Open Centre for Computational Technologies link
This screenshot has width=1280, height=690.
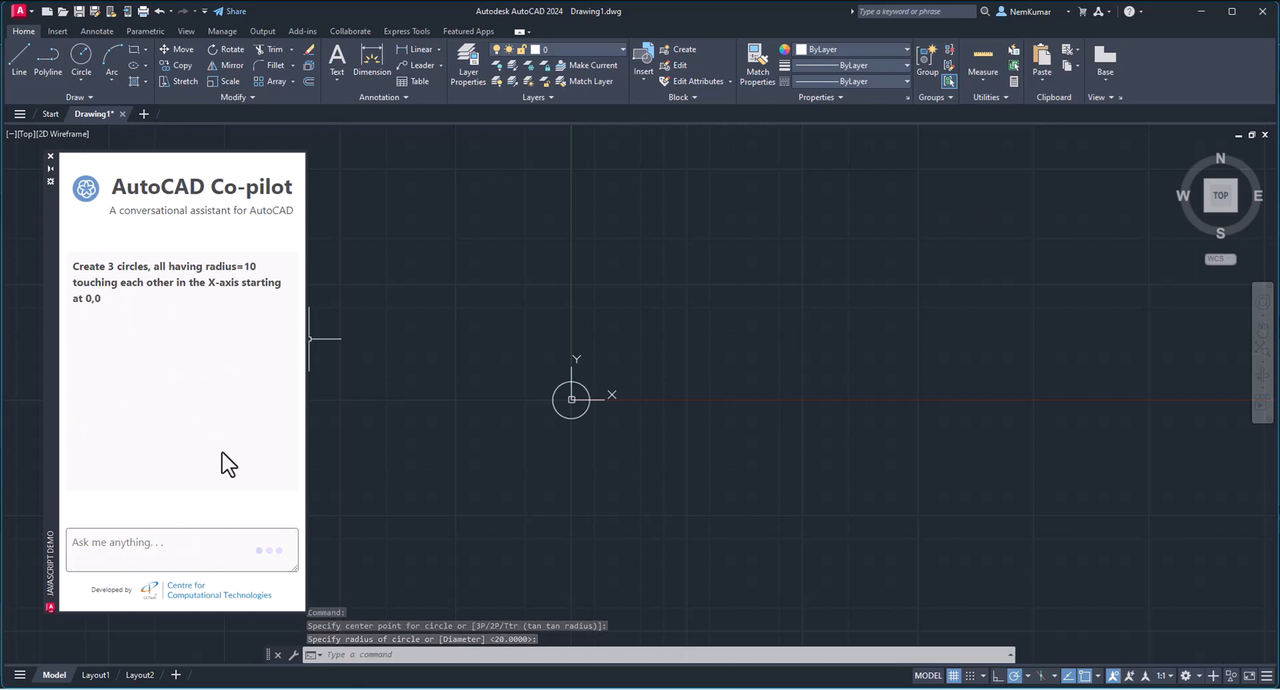219,590
